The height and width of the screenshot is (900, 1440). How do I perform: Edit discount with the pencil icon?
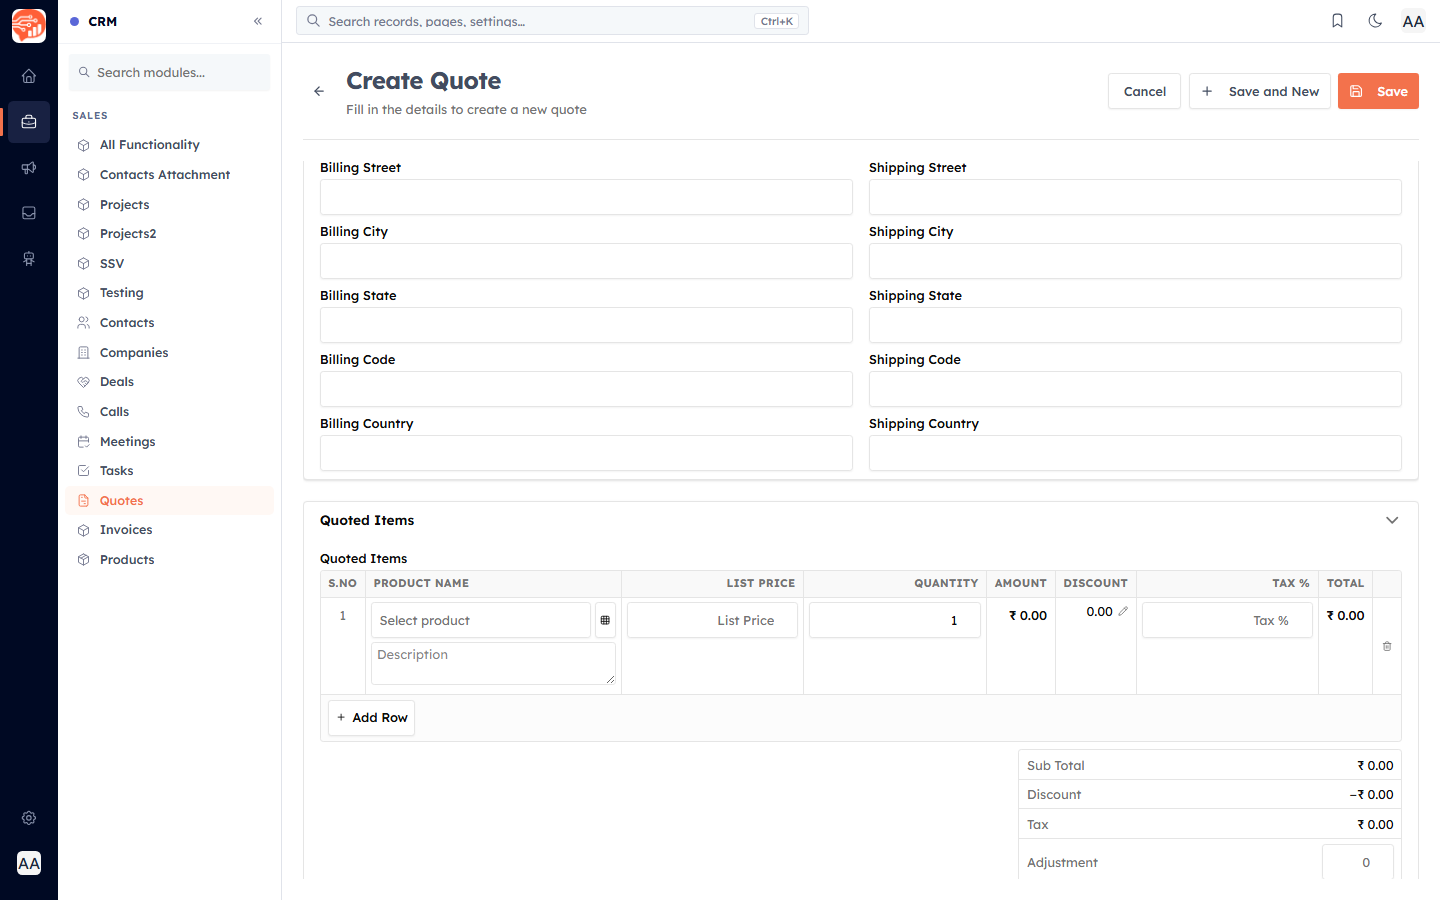coord(1123,611)
